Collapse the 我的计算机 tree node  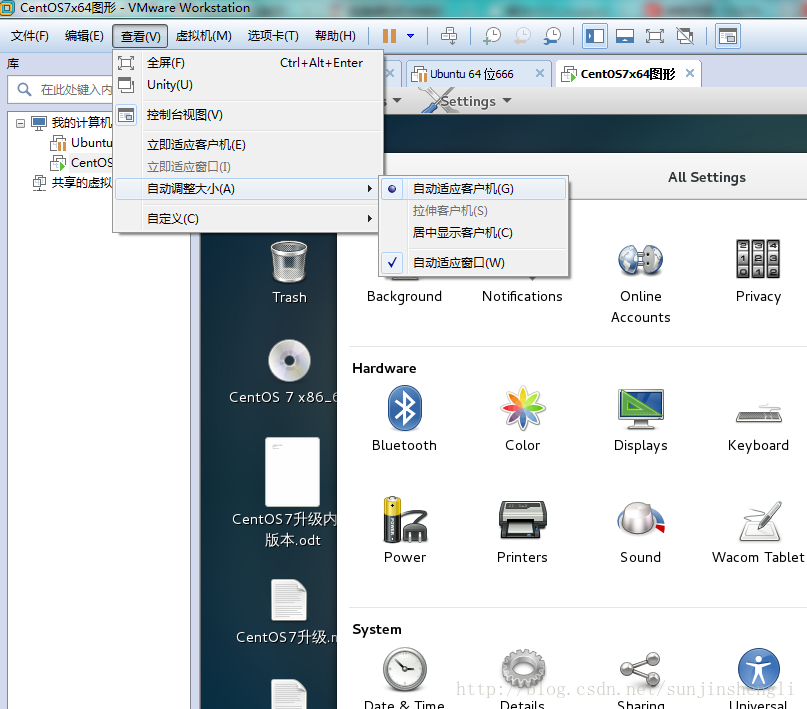[x=20, y=123]
